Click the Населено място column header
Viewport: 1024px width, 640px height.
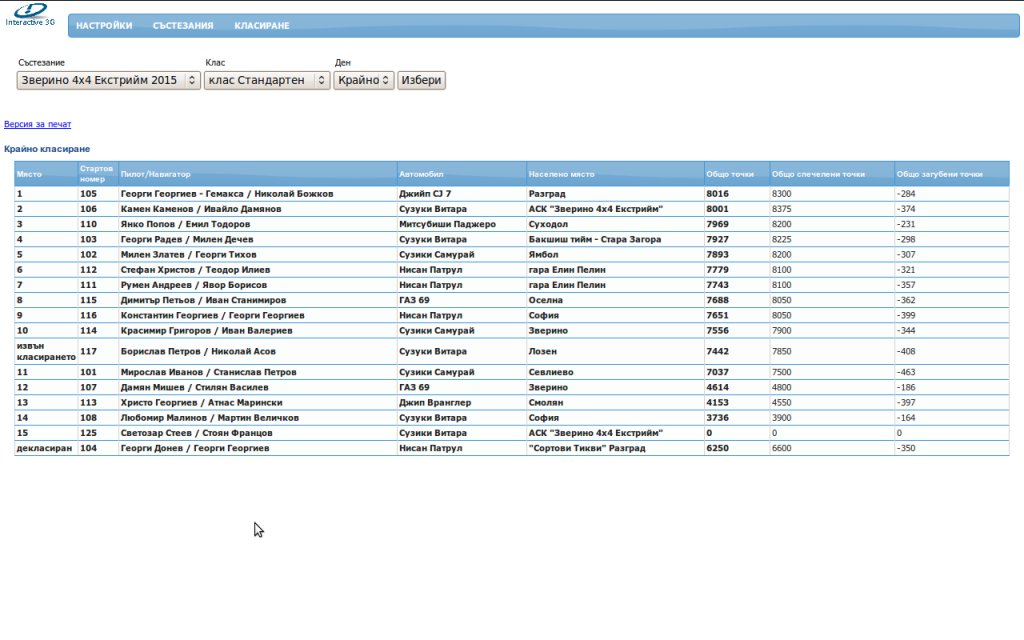562,174
